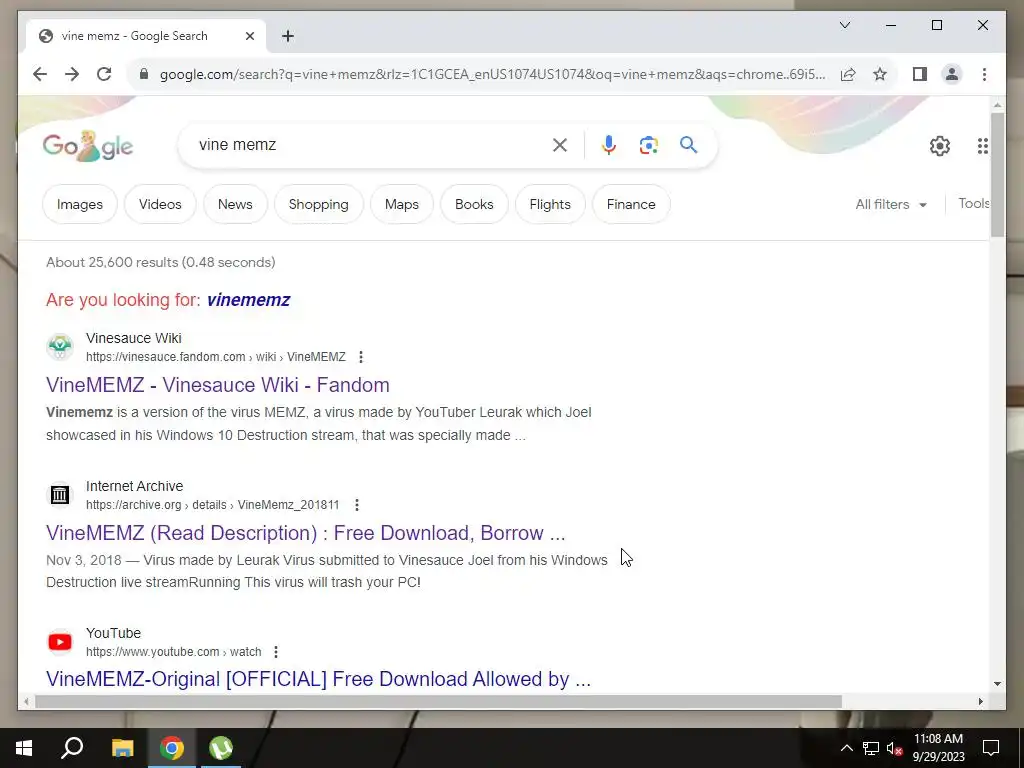Share this page from address bar
Screen dimensions: 1024x768
pyautogui.click(x=848, y=74)
